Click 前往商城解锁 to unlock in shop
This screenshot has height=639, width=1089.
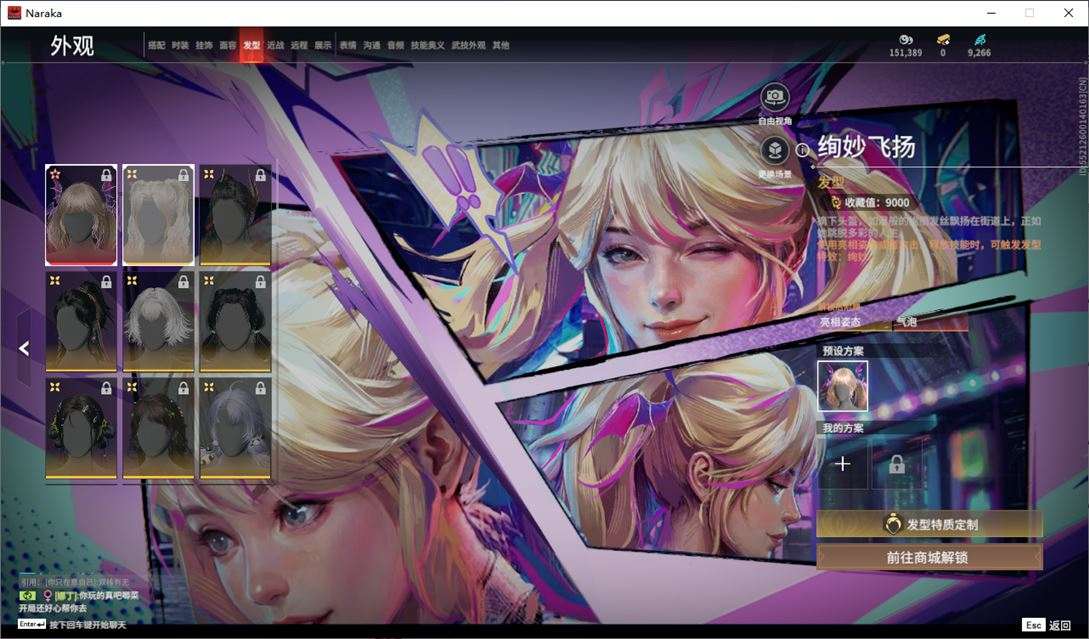[929, 557]
